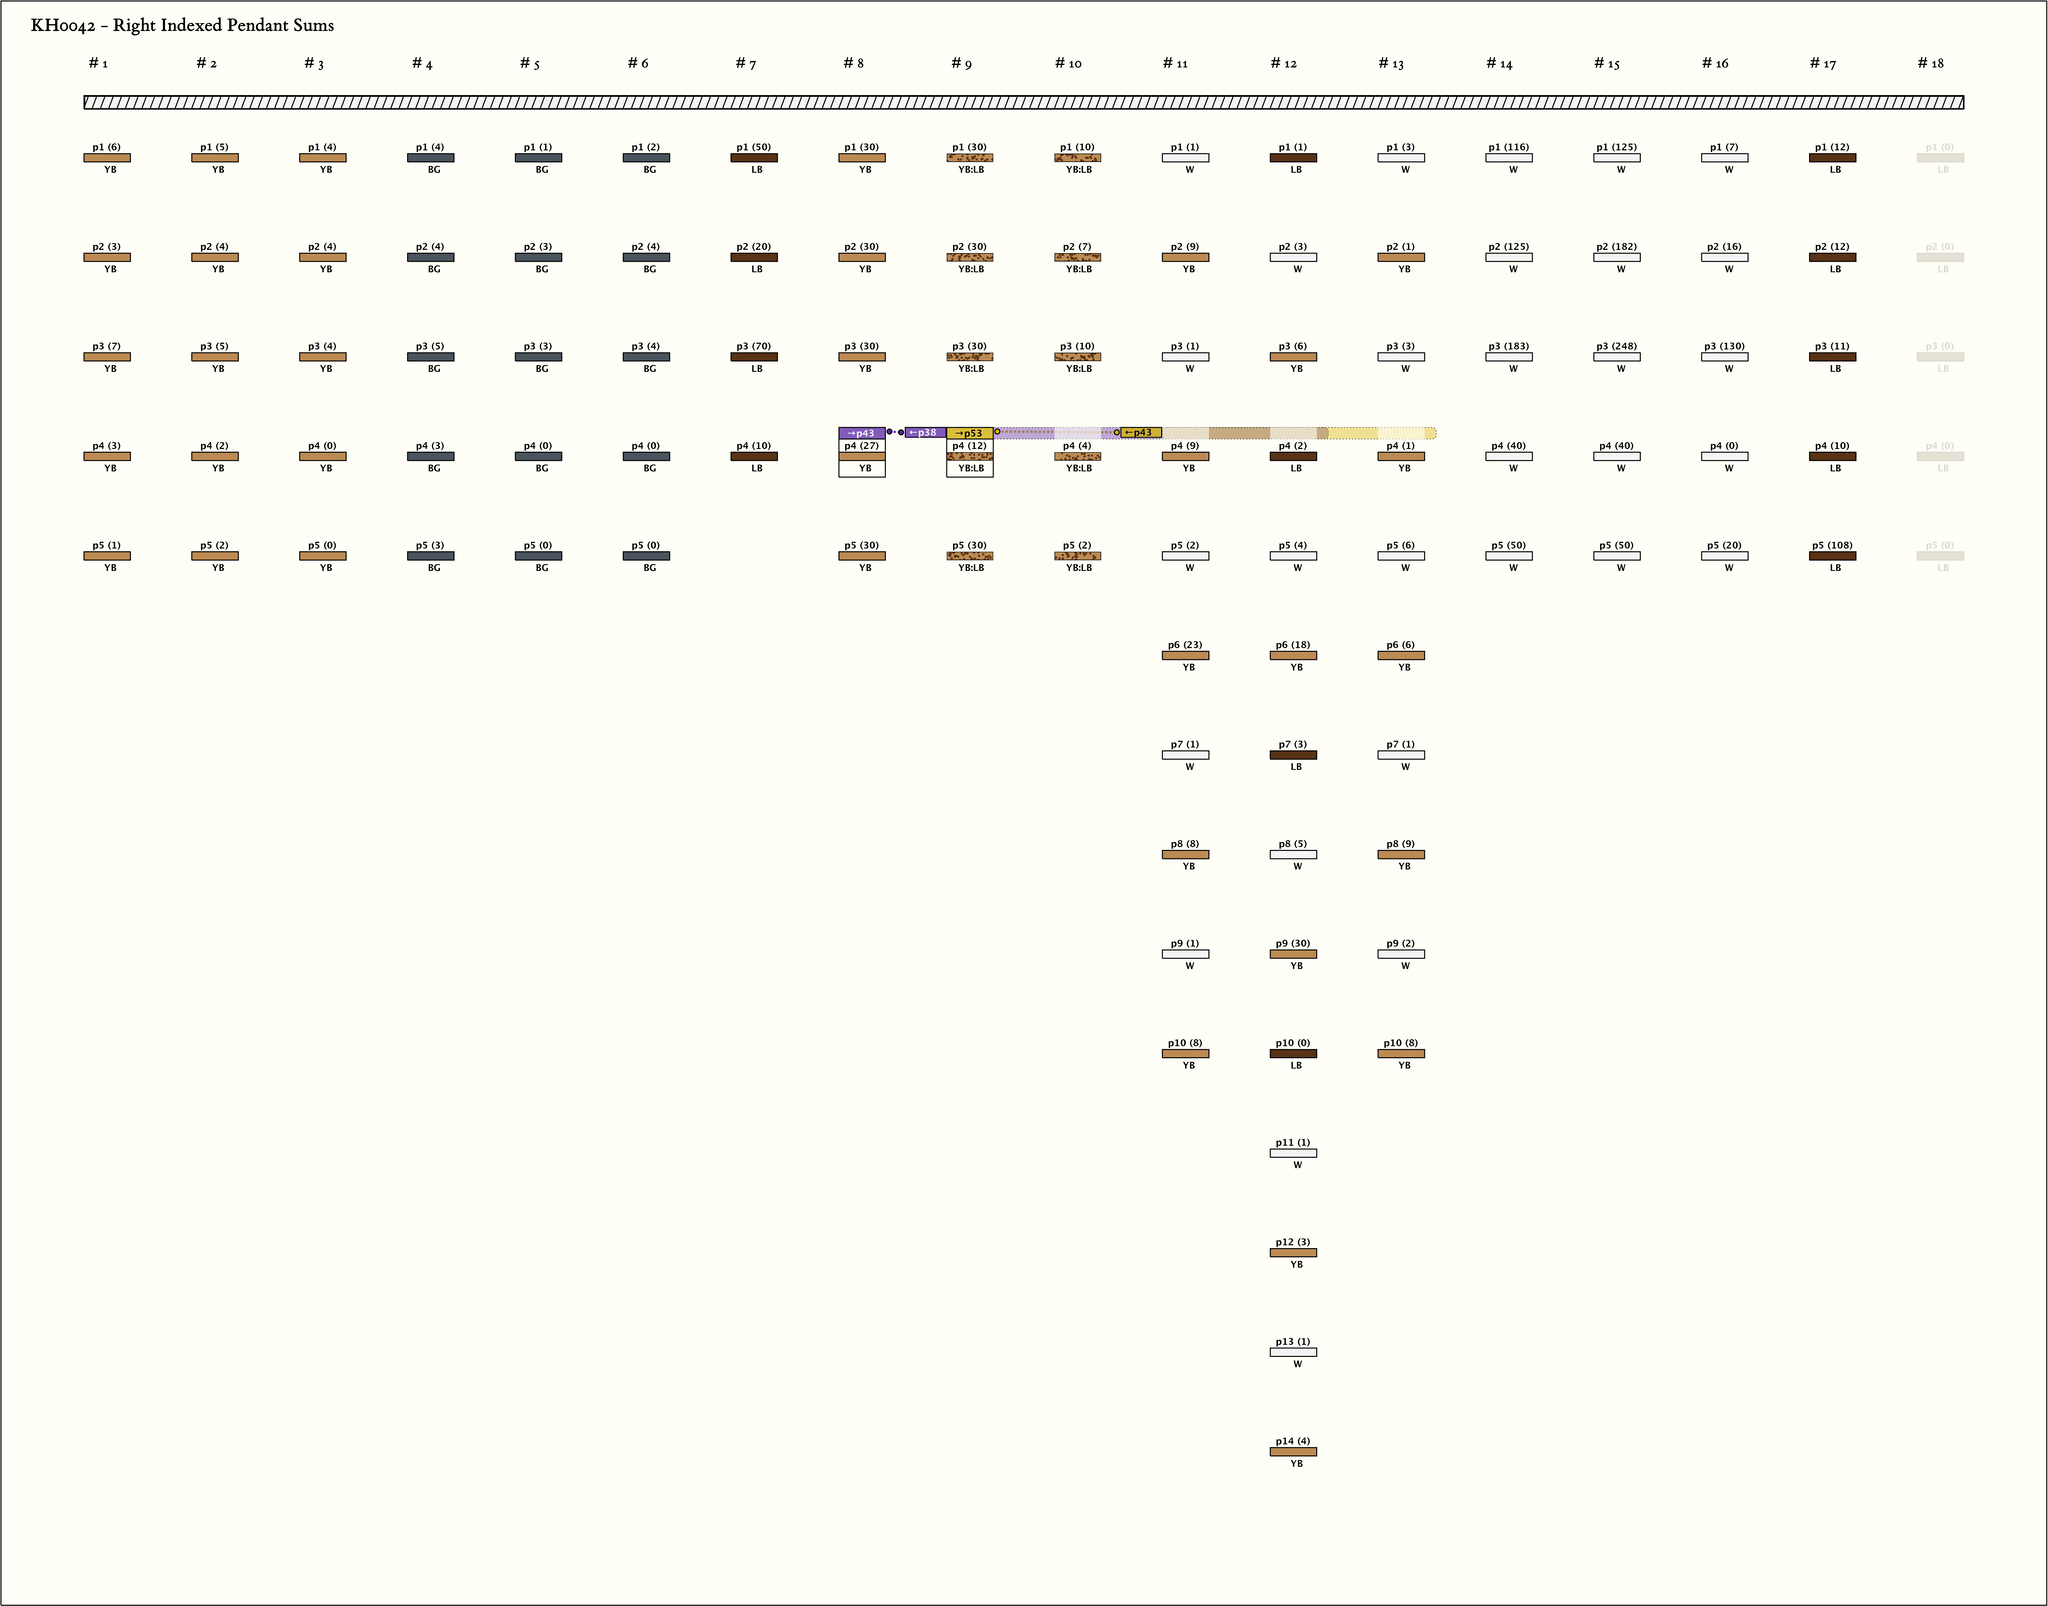Select the dark brown cord under p5 (108)
Screen dimensions: 2048x1606
coord(1832,556)
